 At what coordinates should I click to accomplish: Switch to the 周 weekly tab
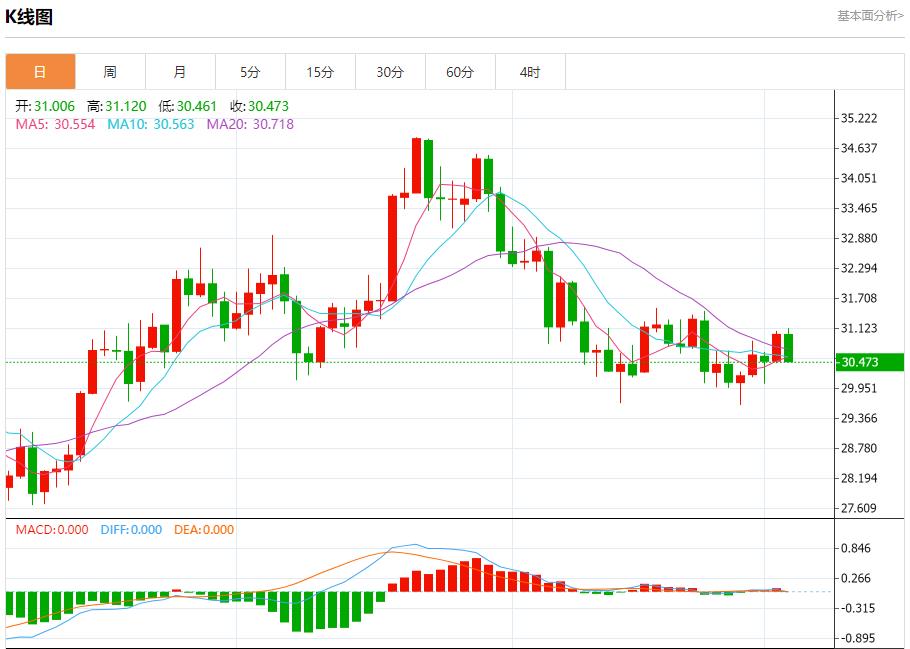[110, 72]
